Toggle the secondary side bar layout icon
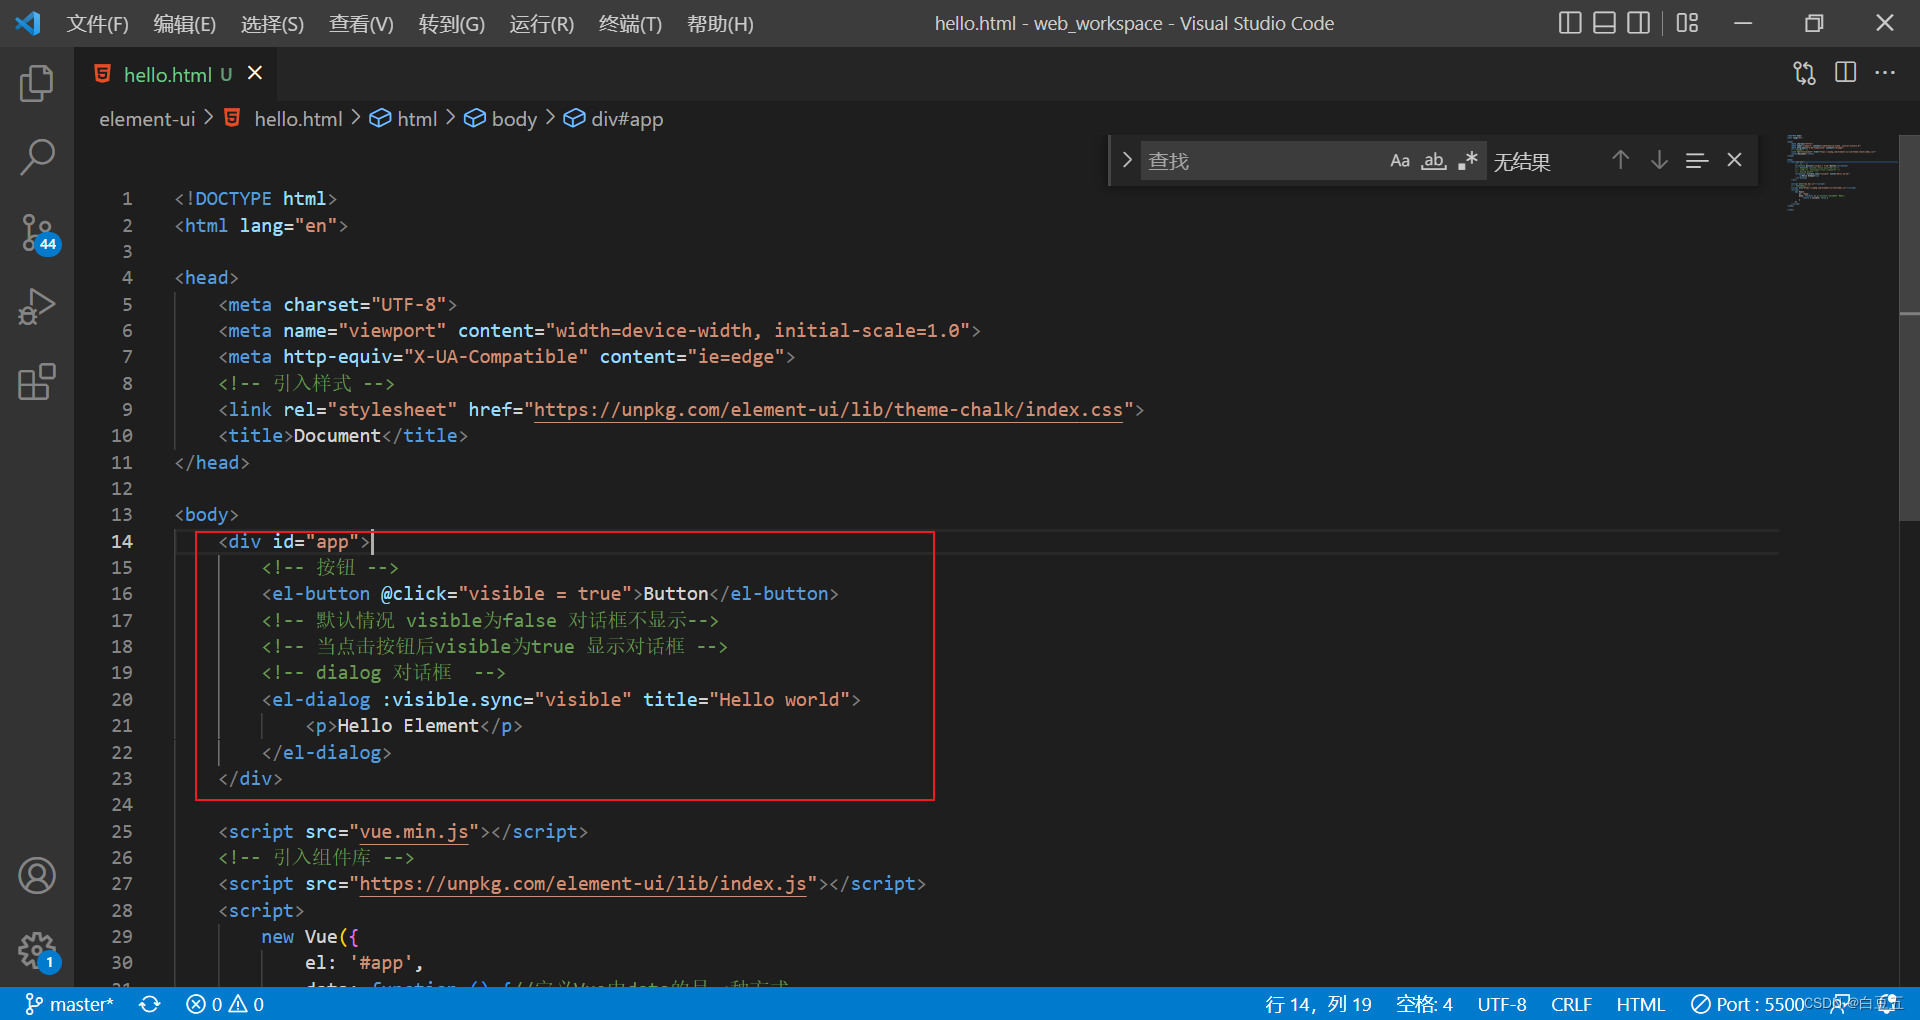 (x=1638, y=23)
